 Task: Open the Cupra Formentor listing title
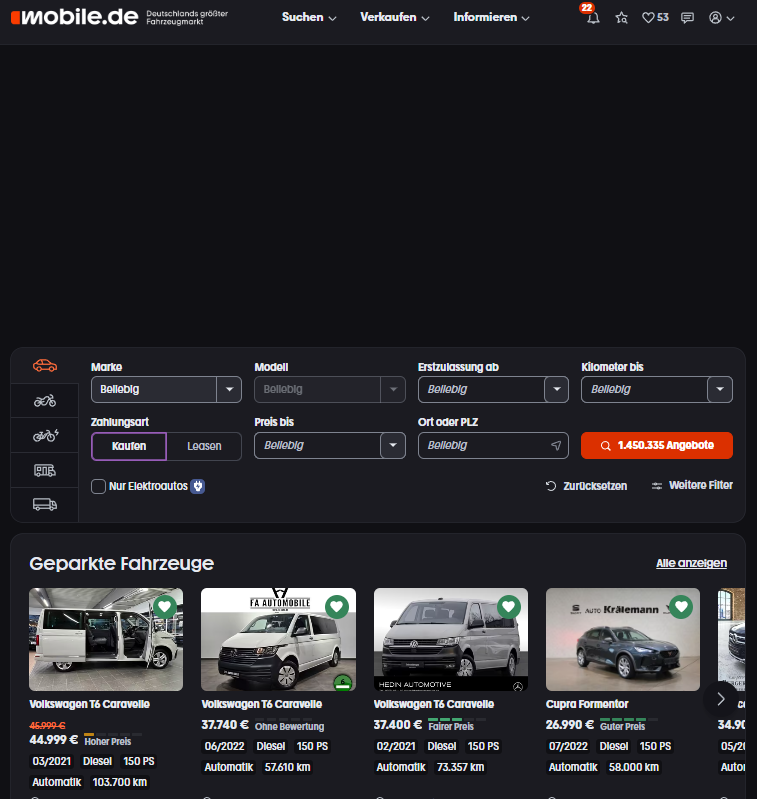587,704
